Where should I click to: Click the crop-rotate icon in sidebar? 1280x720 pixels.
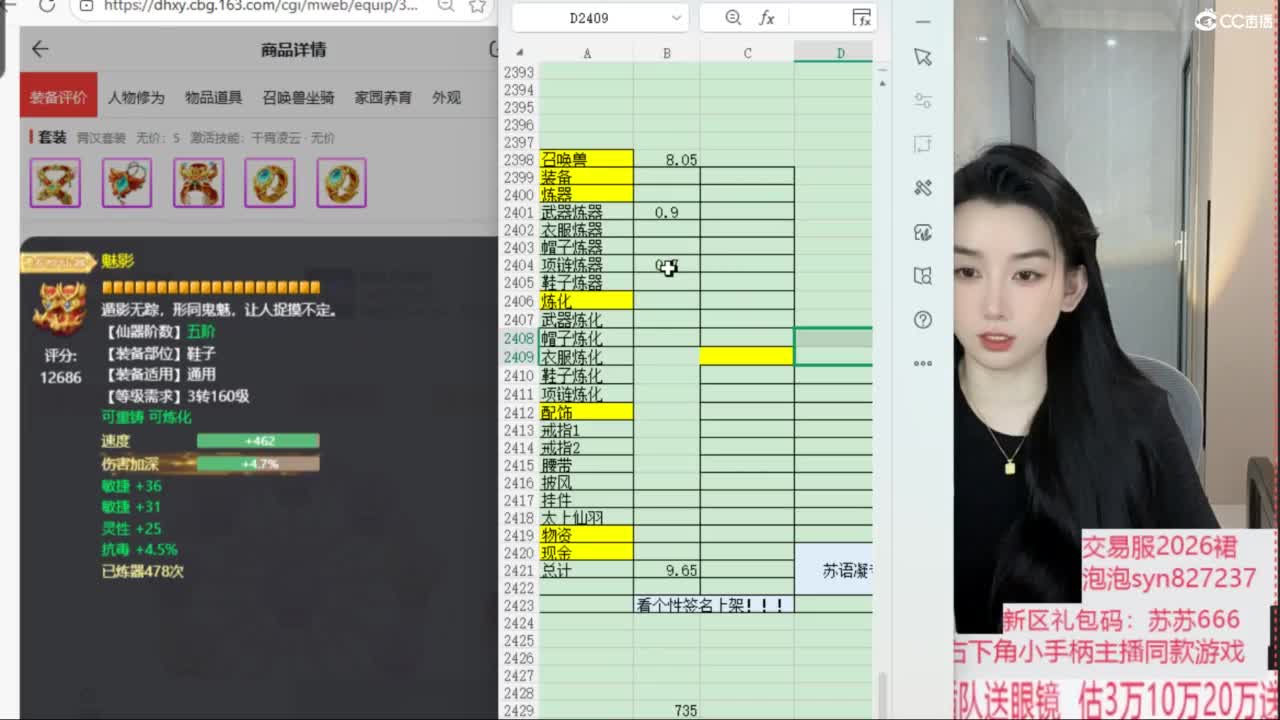(923, 144)
